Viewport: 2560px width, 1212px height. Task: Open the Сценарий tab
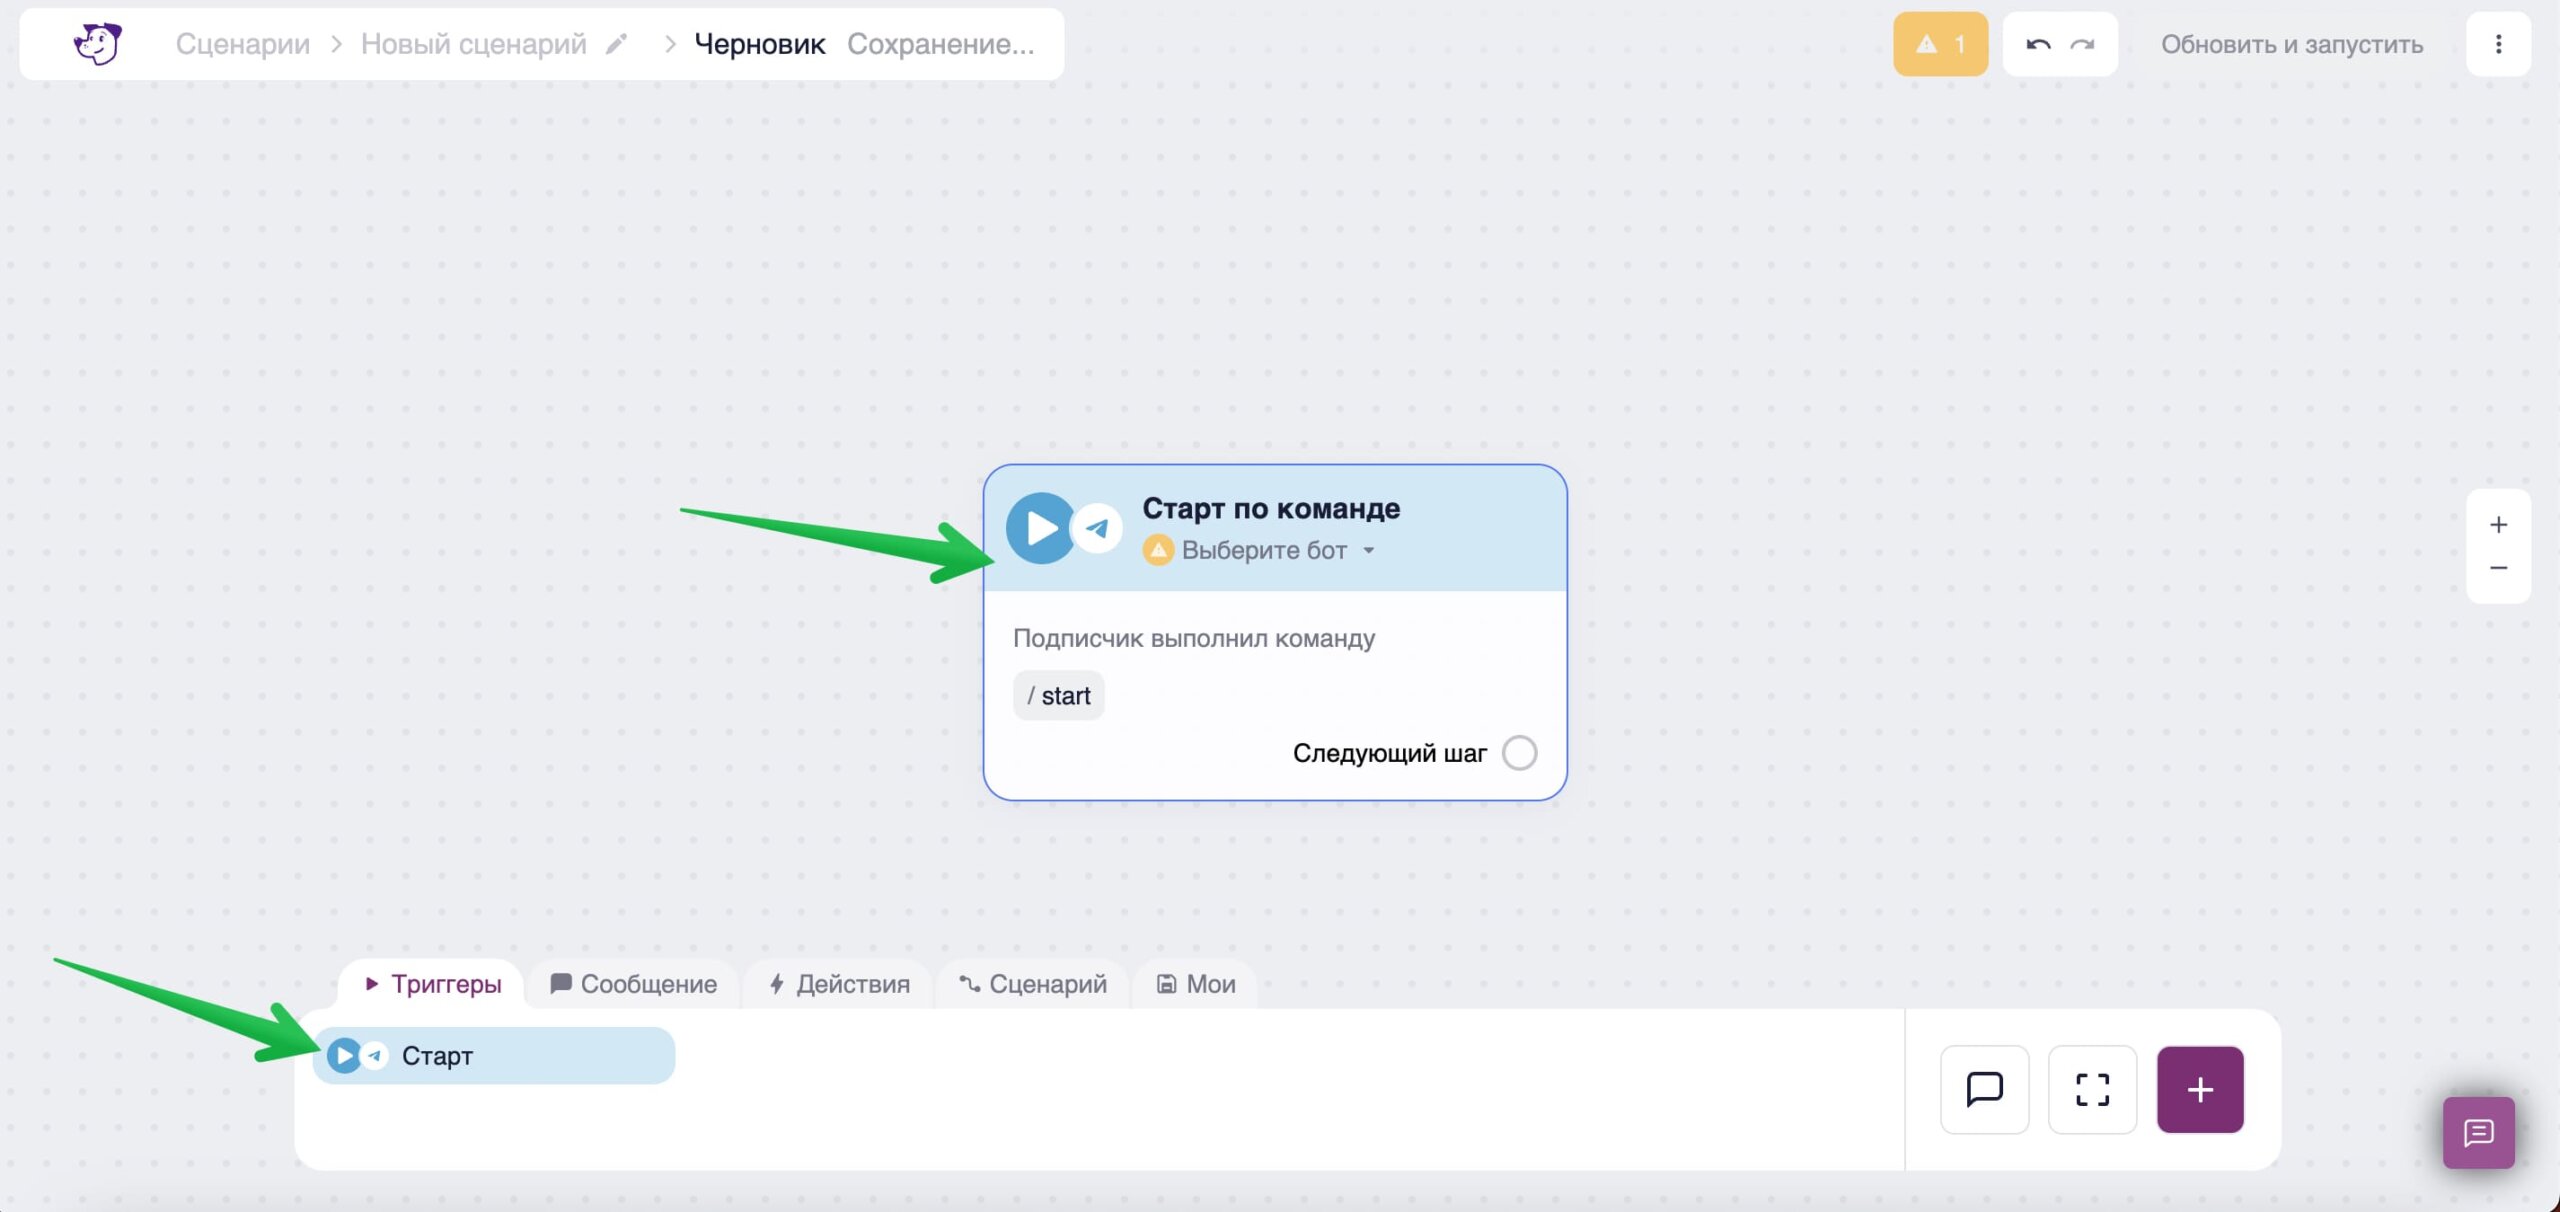coord(1033,984)
